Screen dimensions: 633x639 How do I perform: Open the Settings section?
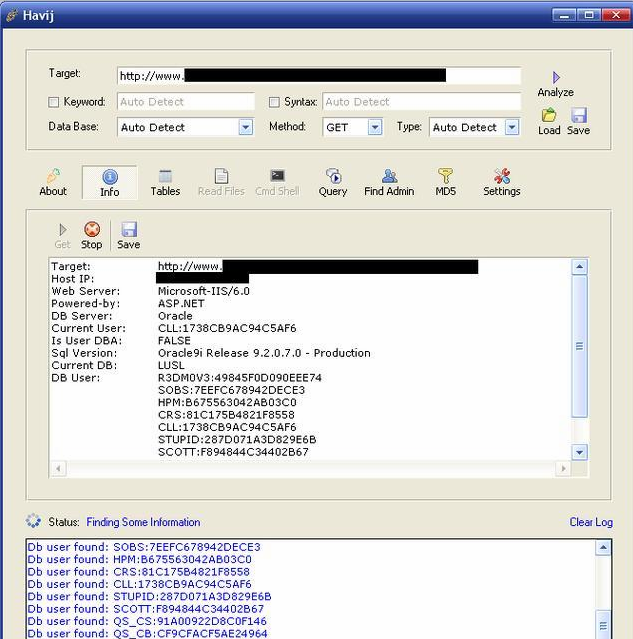[x=502, y=182]
